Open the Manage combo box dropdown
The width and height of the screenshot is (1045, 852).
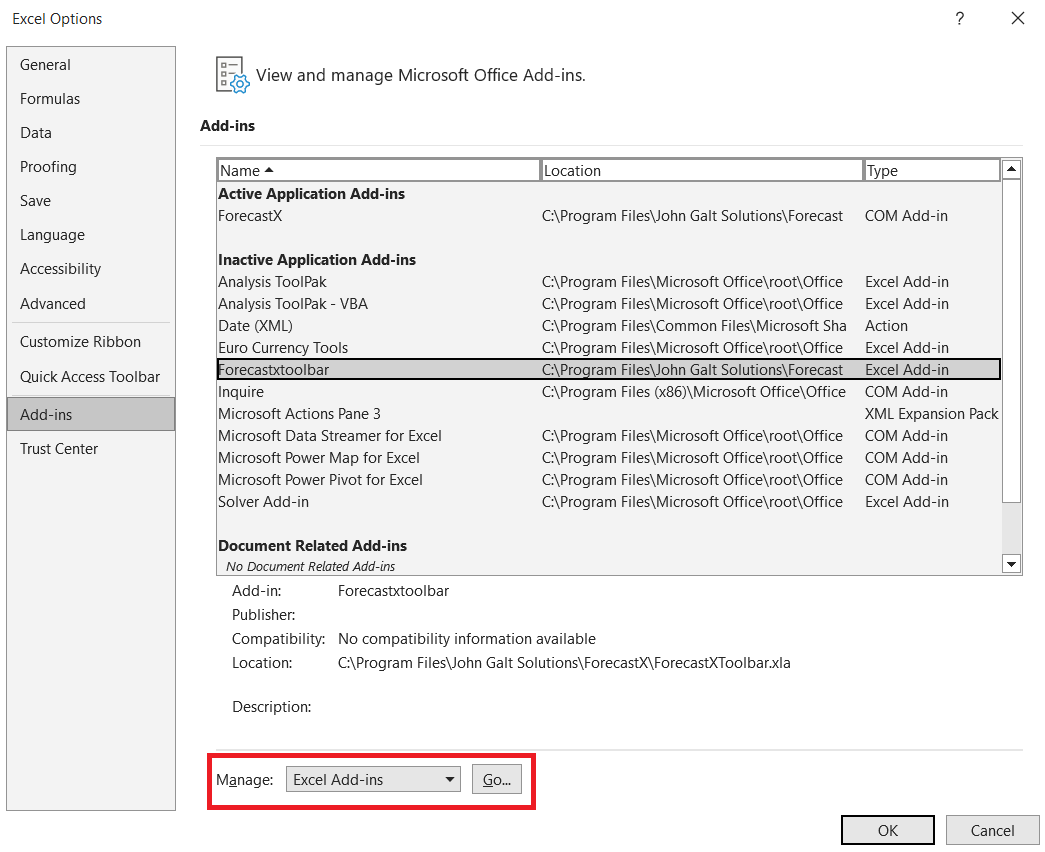pos(448,779)
